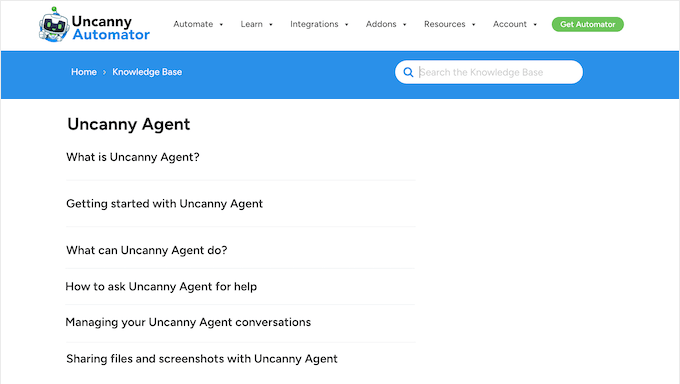
Task: Open Managing your Uncanny Agent conversations article
Action: pyautogui.click(x=188, y=322)
